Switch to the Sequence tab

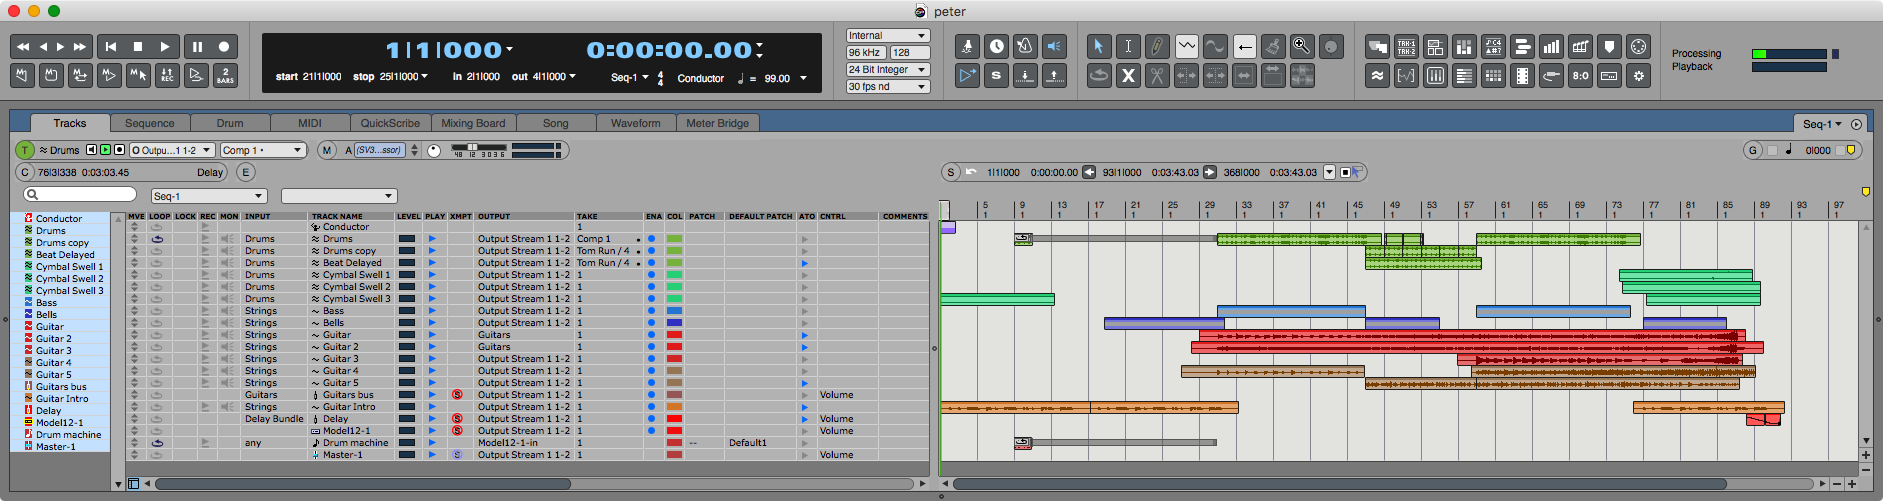click(x=150, y=123)
